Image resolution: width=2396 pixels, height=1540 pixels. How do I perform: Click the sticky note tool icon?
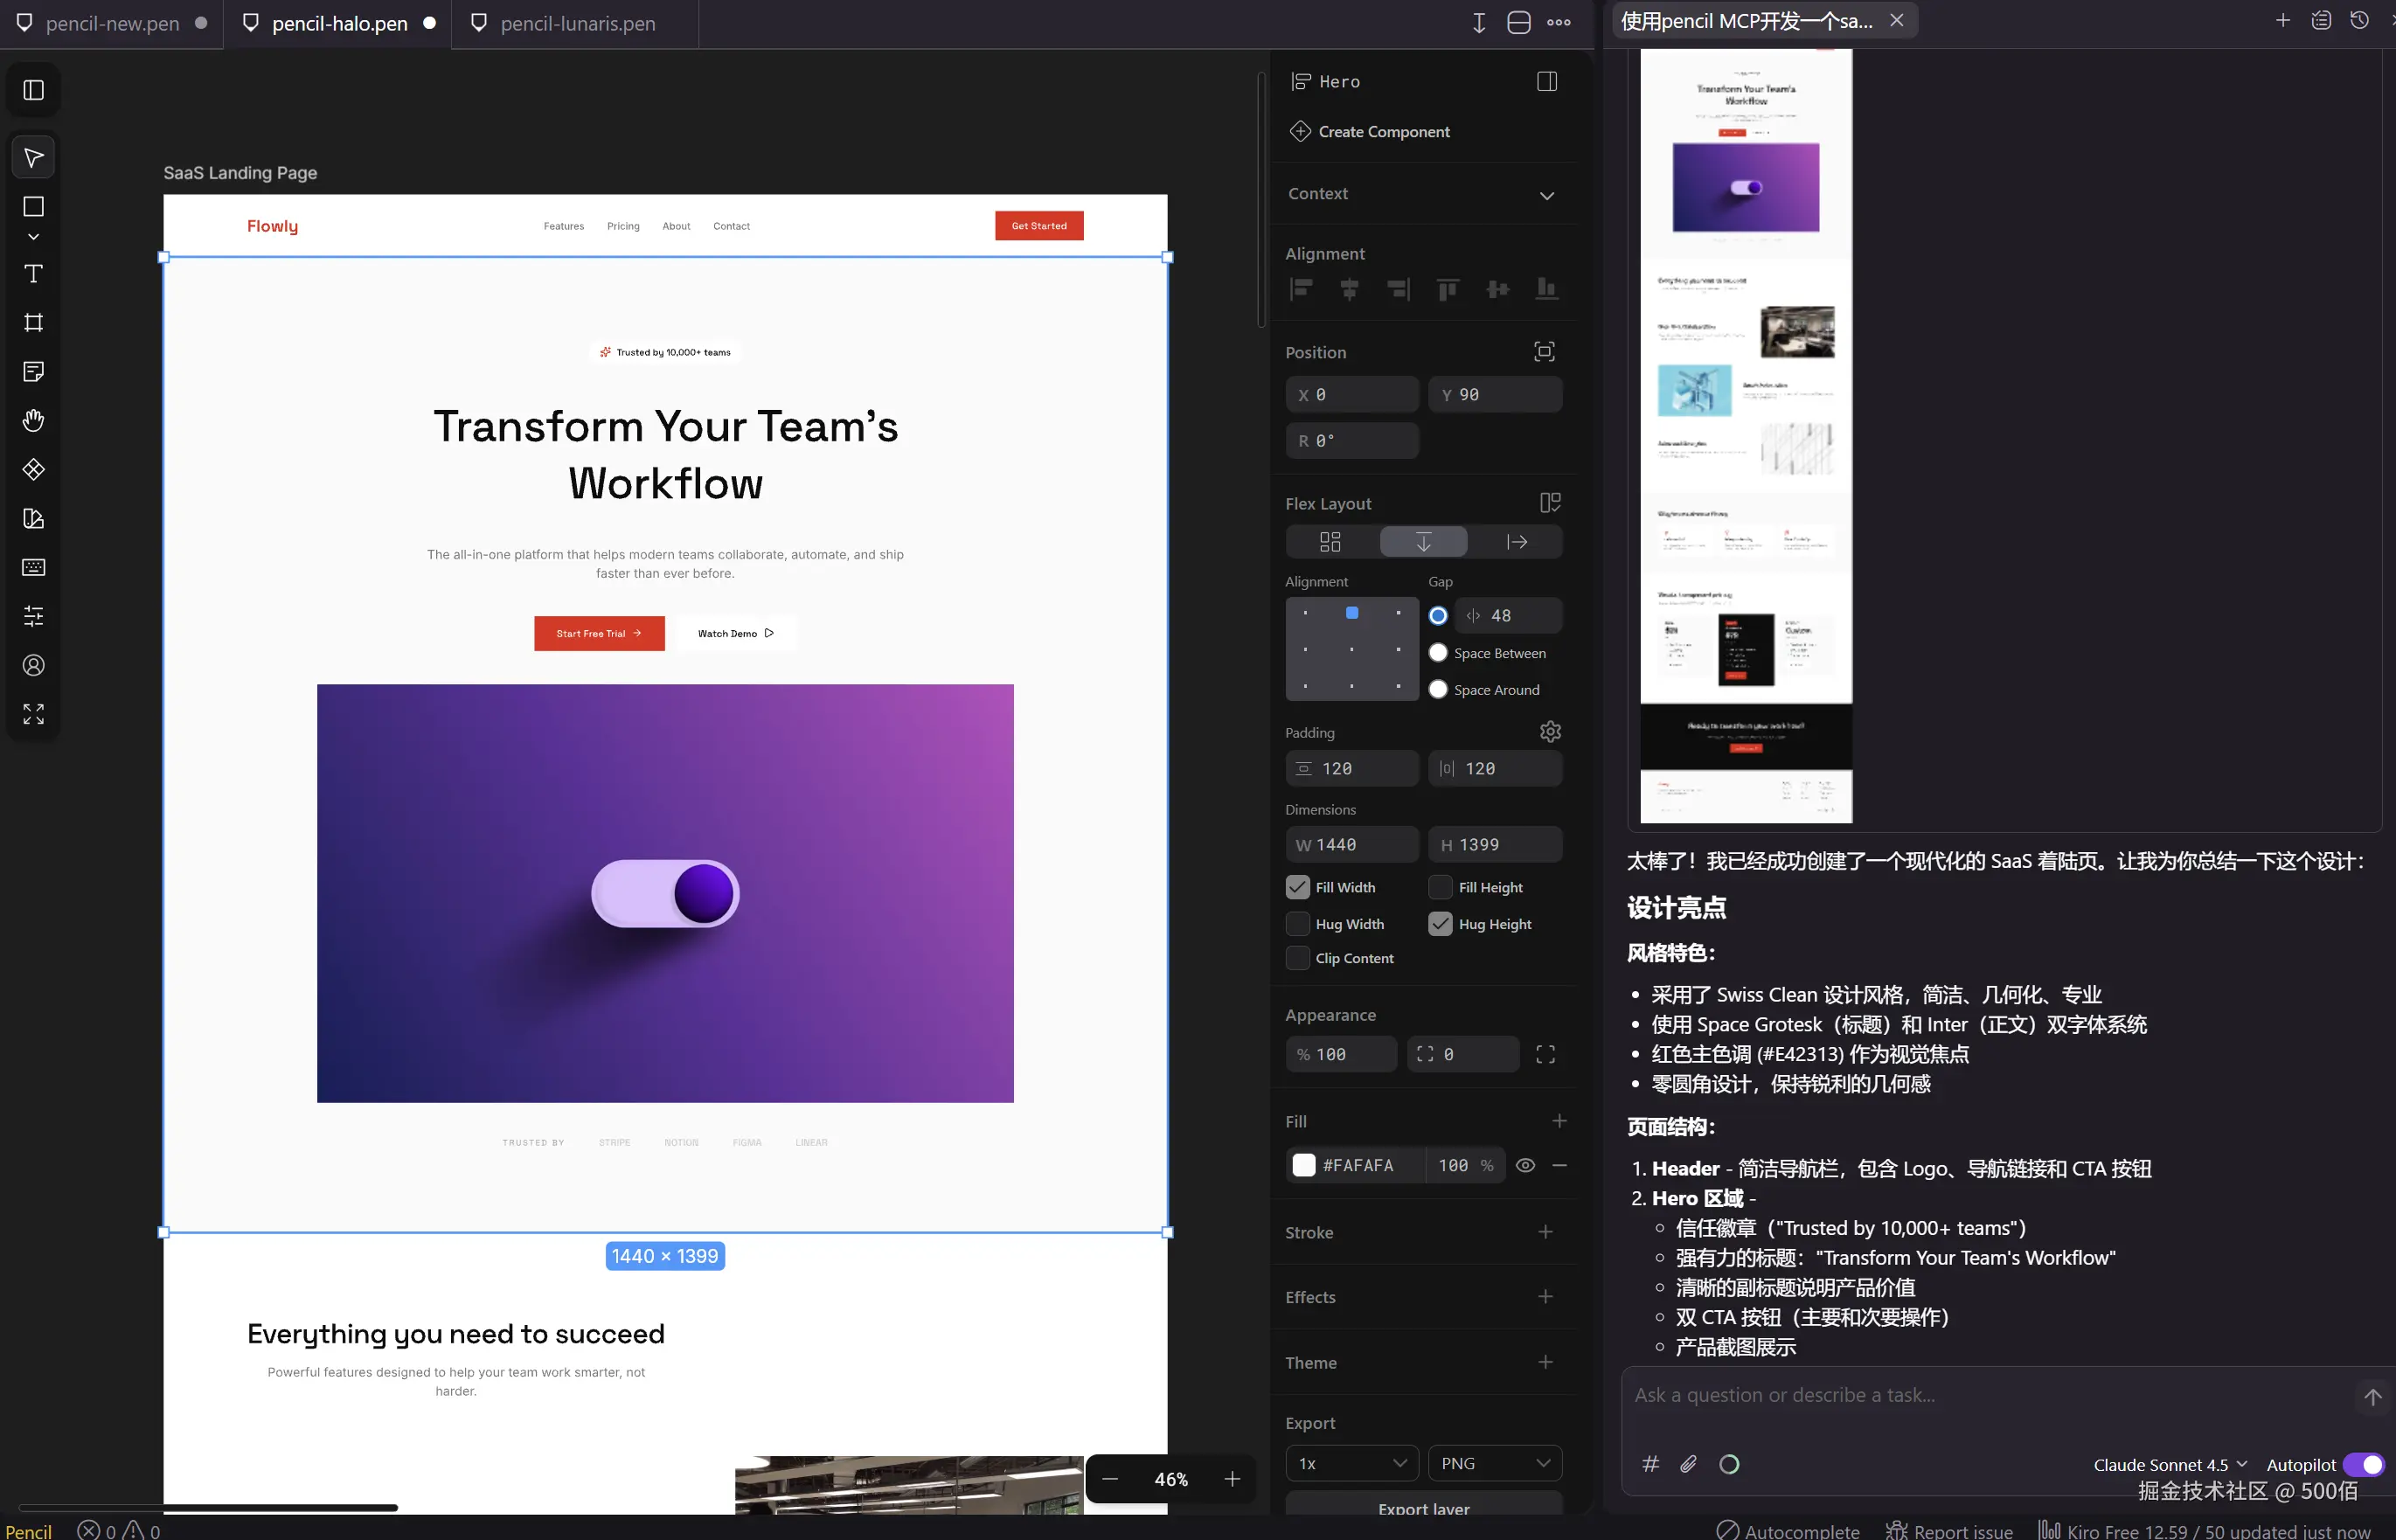(x=33, y=371)
